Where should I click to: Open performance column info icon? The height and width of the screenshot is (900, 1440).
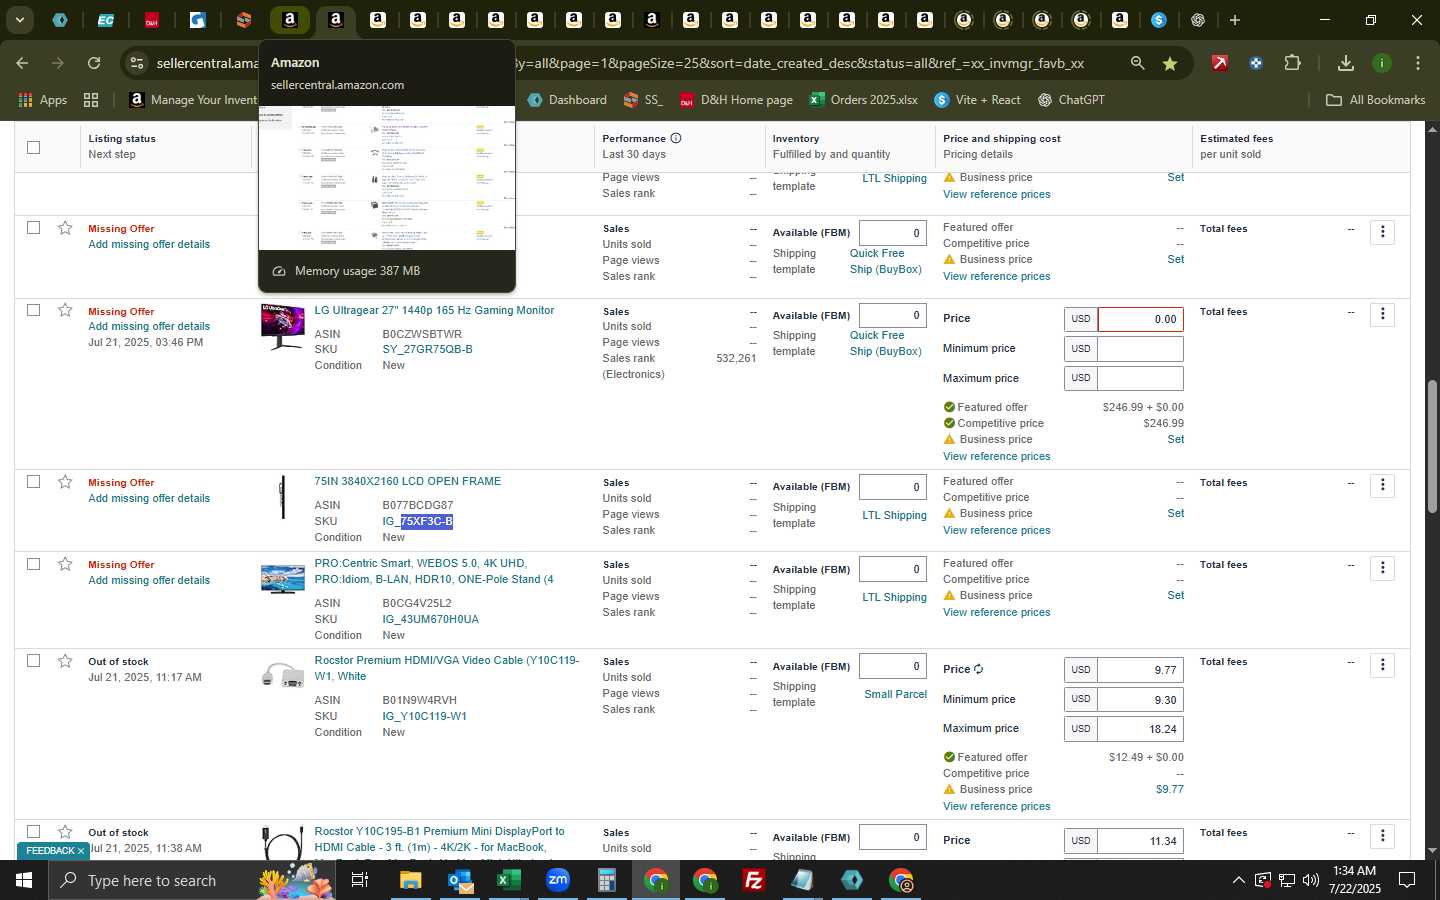(676, 138)
